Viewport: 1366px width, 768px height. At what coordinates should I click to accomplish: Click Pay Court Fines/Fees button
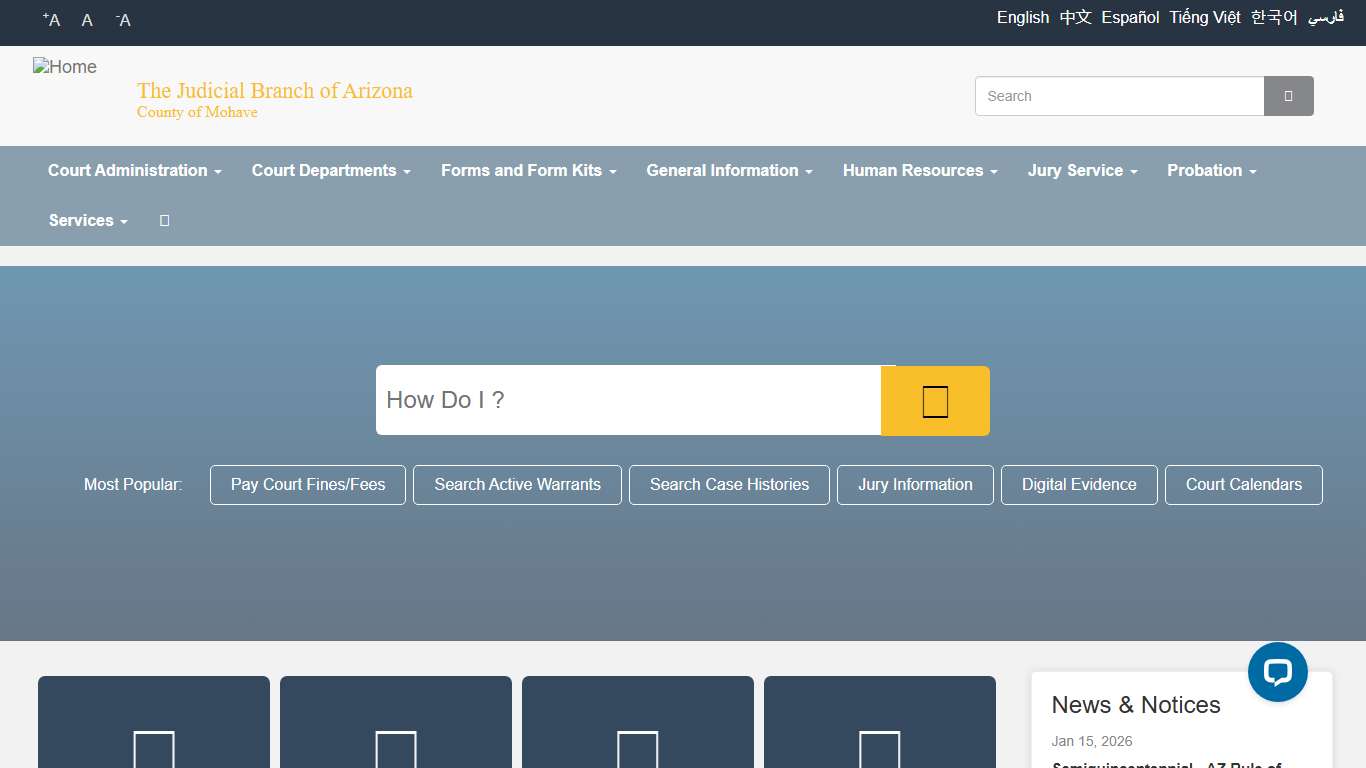pos(308,485)
